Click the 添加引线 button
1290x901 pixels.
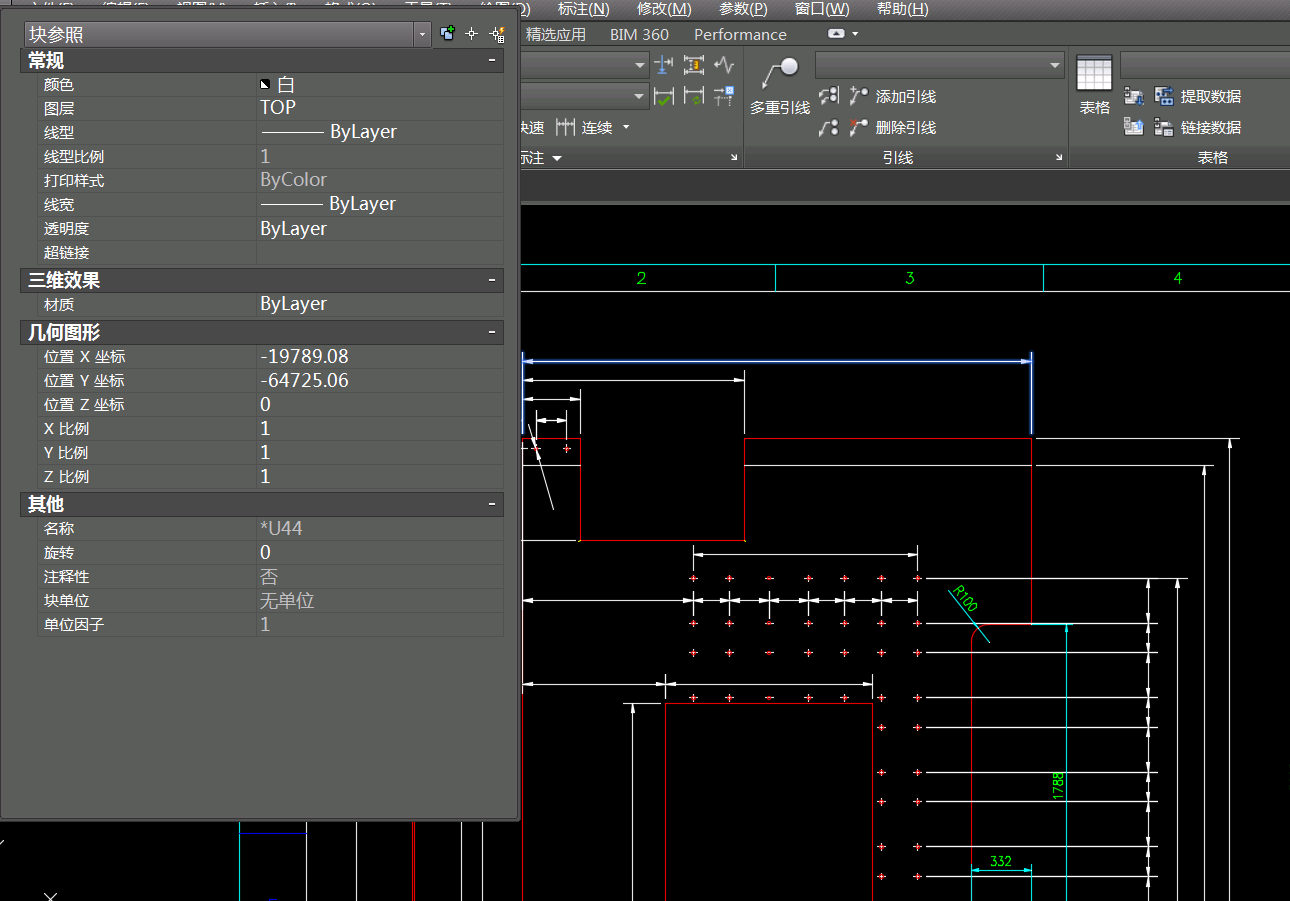893,96
